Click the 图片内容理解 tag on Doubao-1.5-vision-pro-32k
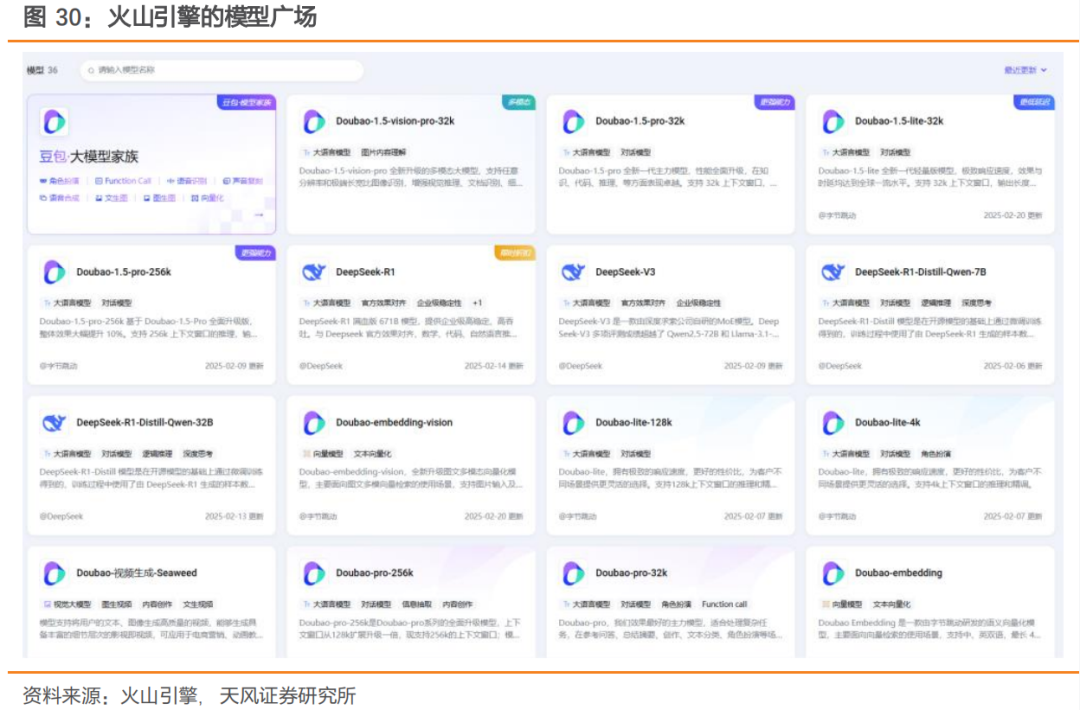 pos(384,152)
